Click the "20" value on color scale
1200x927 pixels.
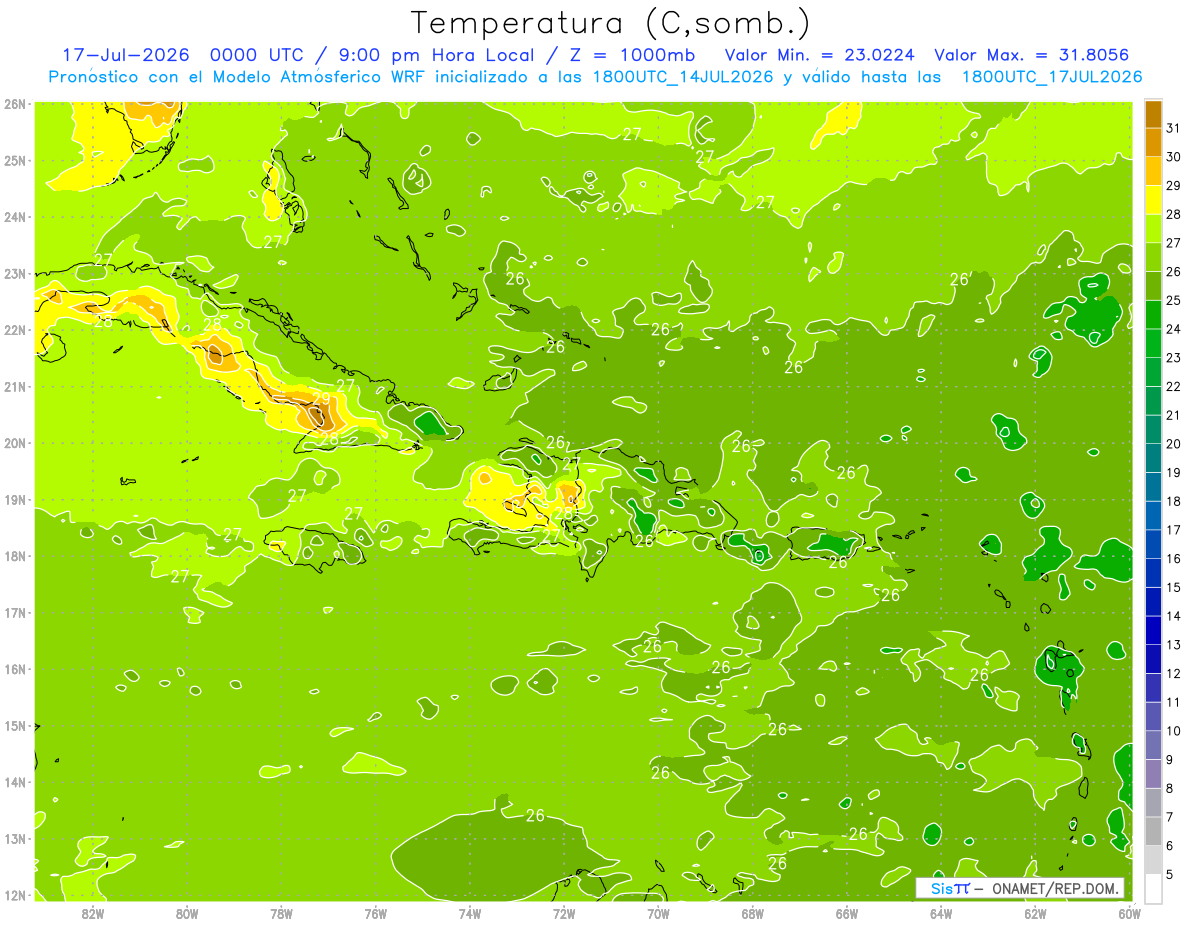pyautogui.click(x=1174, y=443)
